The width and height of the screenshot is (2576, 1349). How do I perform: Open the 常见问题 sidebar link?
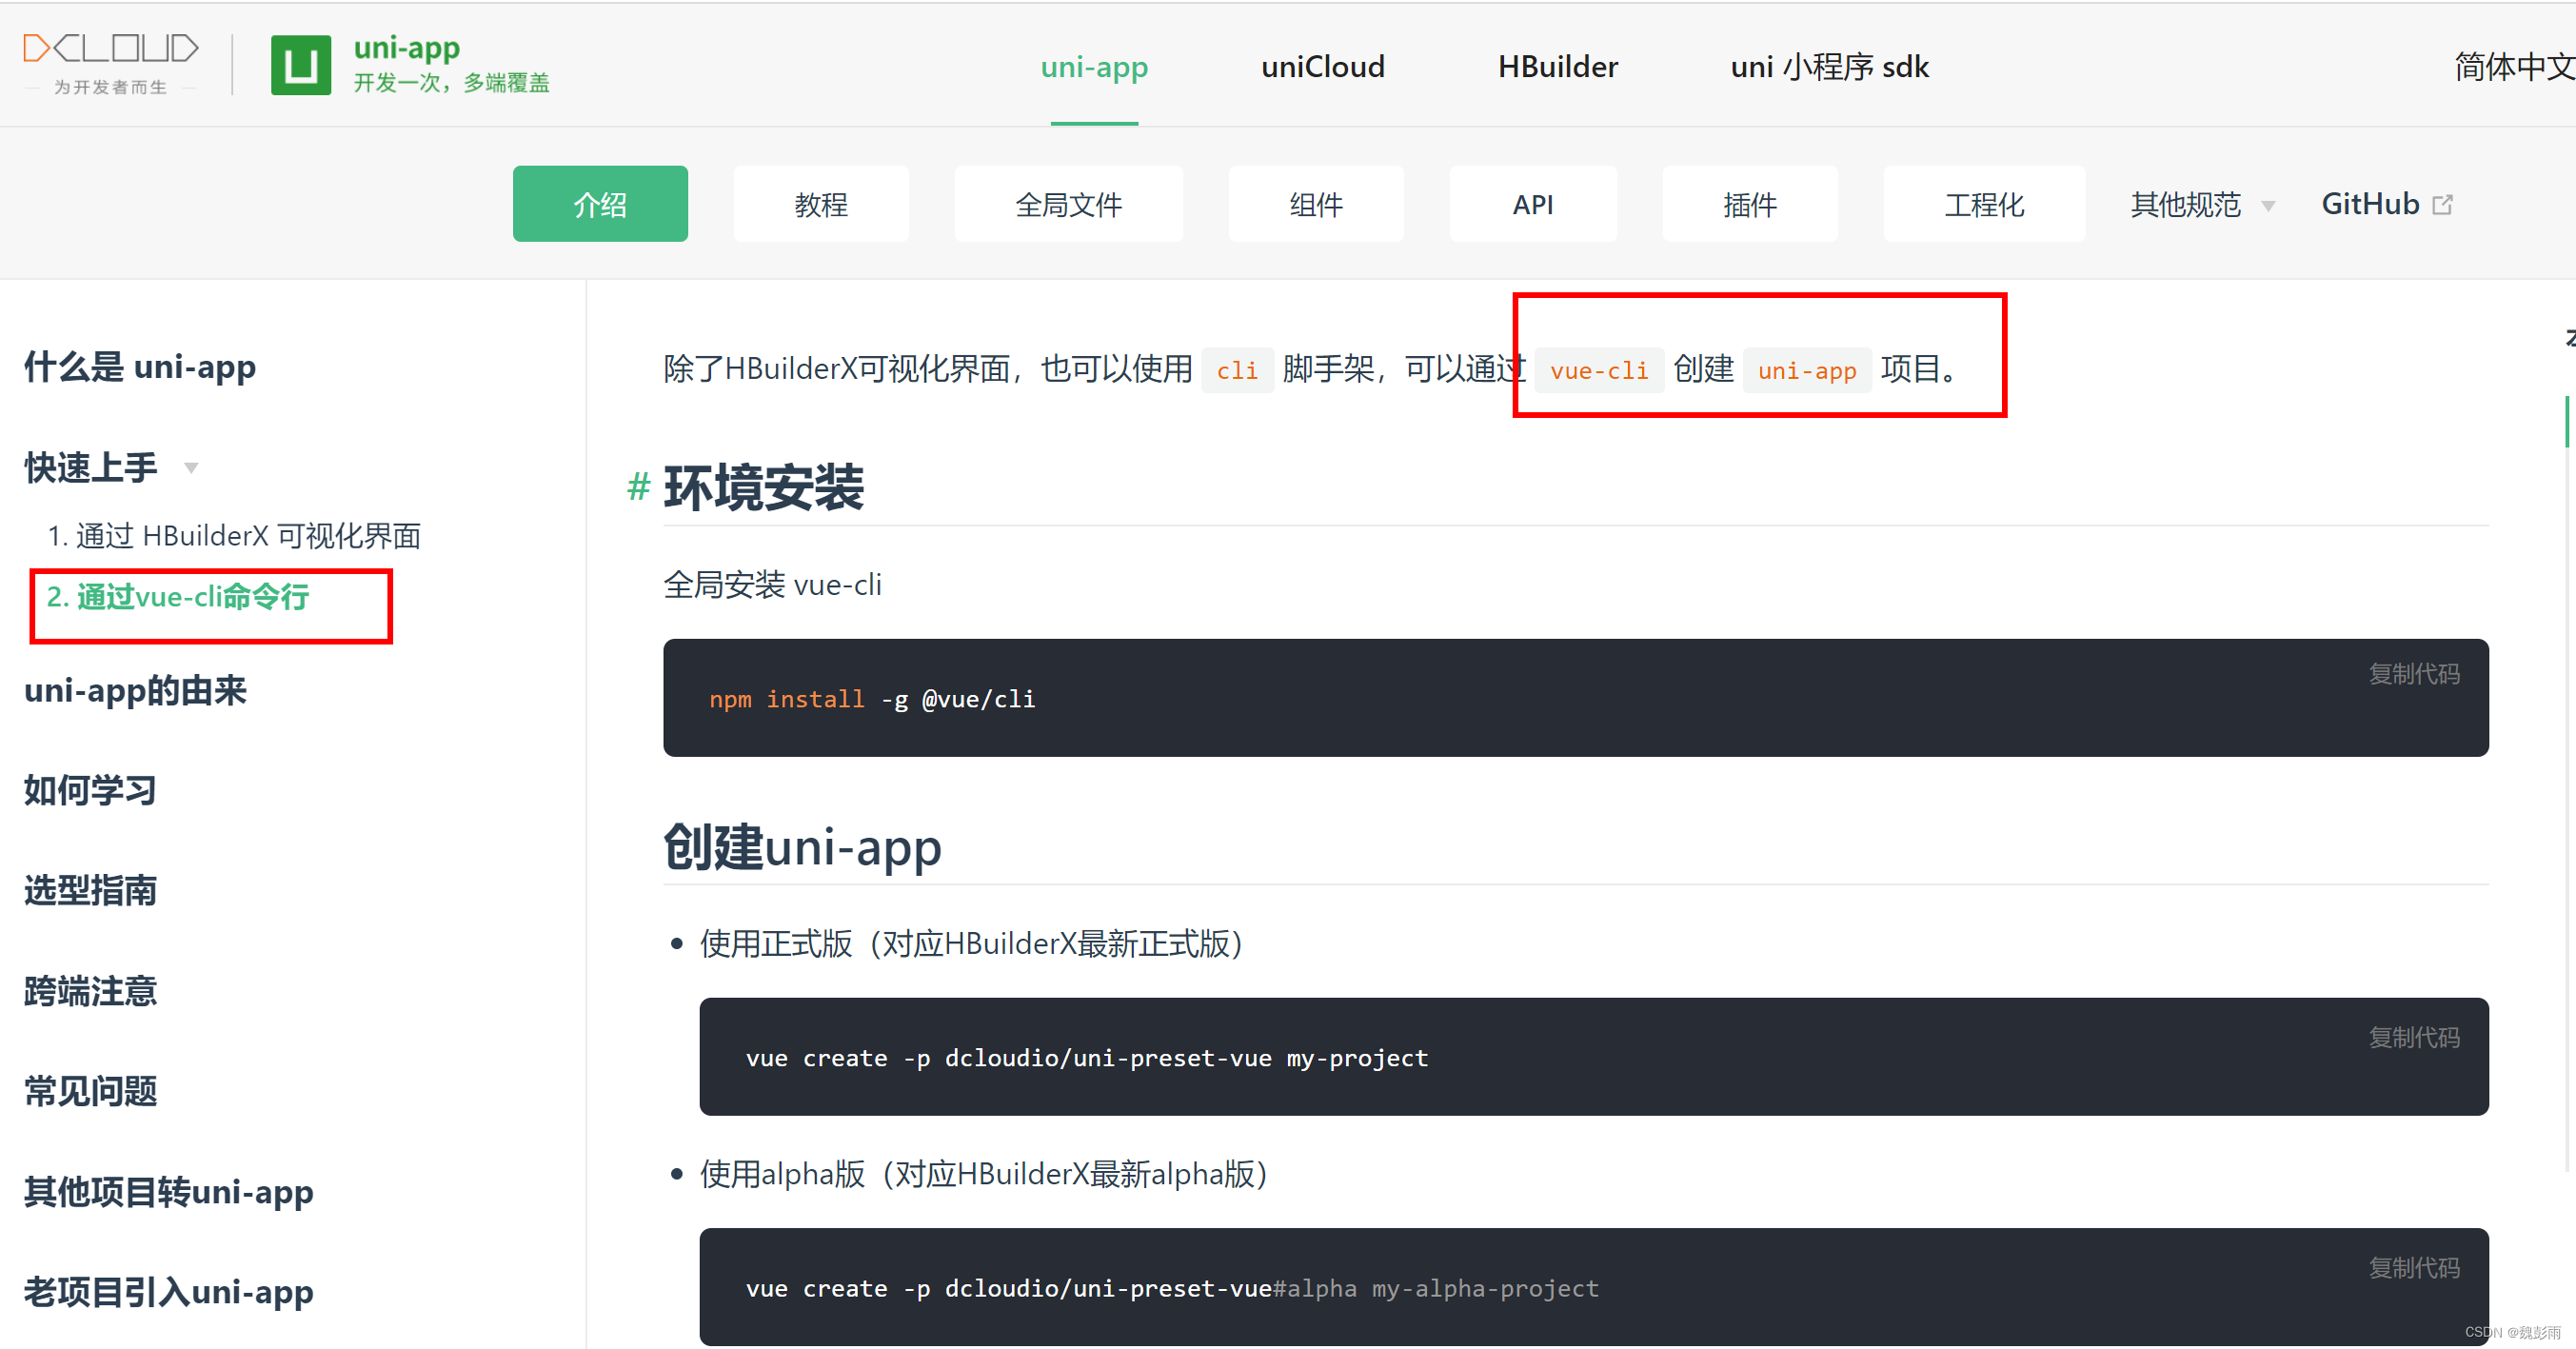(x=90, y=1091)
